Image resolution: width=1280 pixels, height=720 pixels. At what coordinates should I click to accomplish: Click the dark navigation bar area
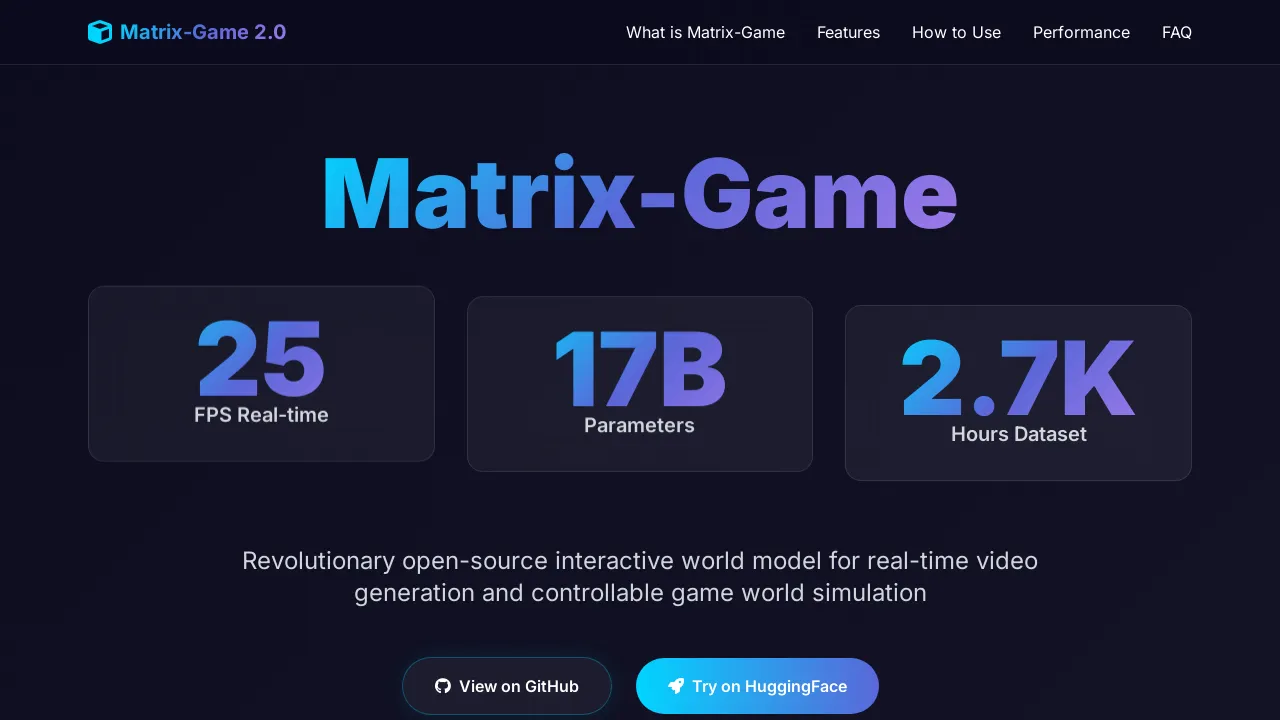point(450,31)
